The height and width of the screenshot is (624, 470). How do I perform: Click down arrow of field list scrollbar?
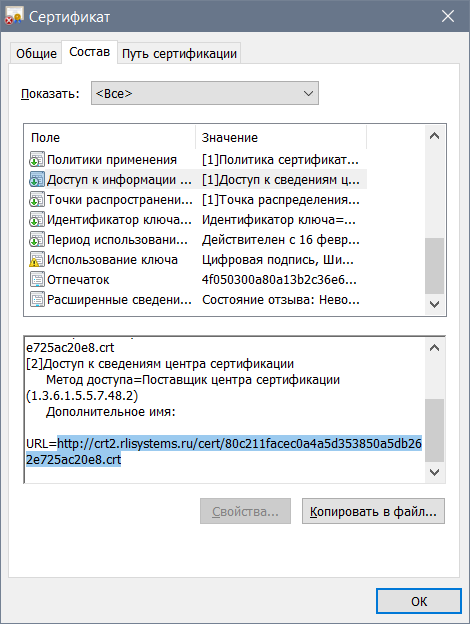pyautogui.click(x=435, y=304)
